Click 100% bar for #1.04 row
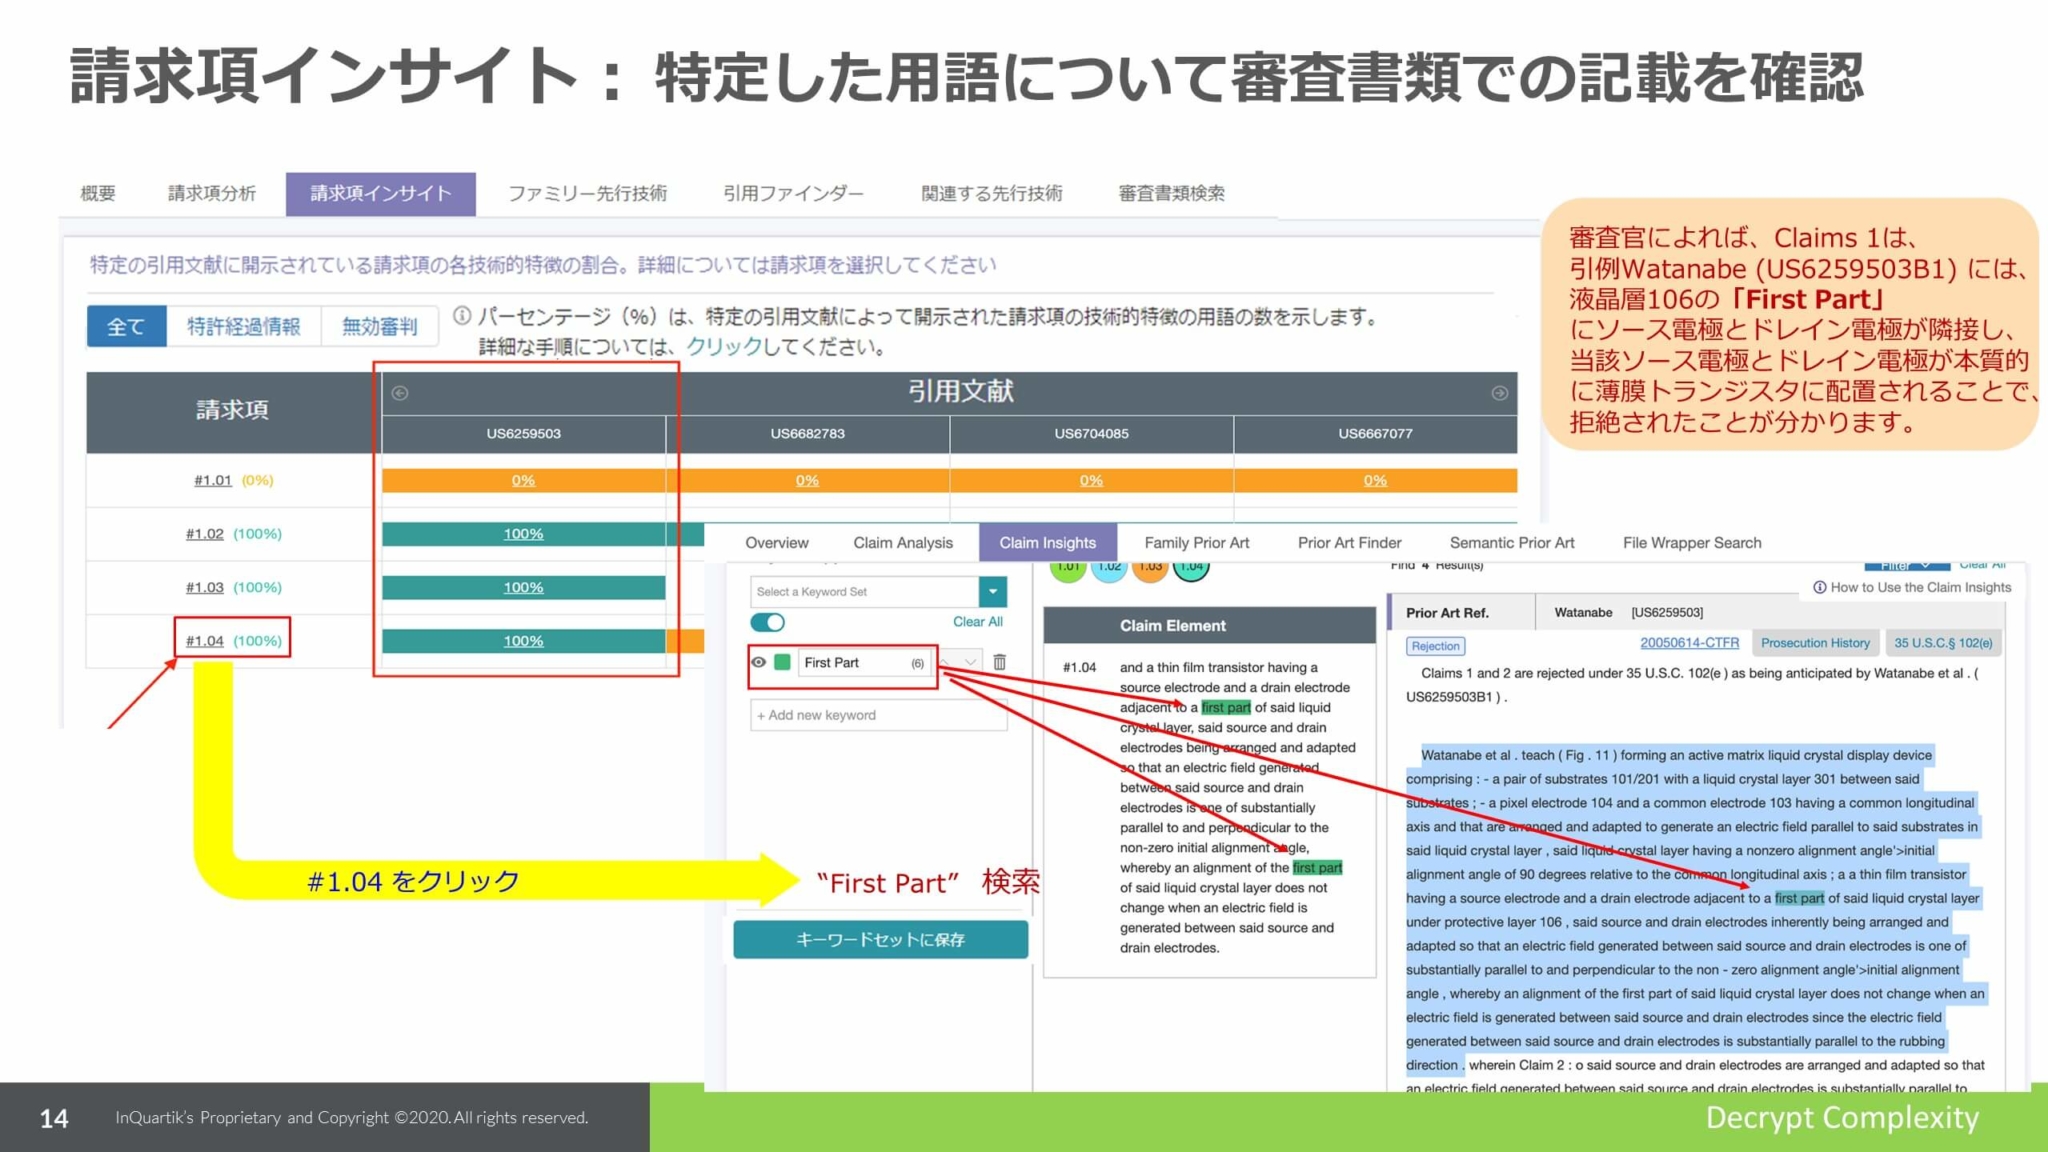The height and width of the screenshot is (1152, 2048). [x=524, y=641]
